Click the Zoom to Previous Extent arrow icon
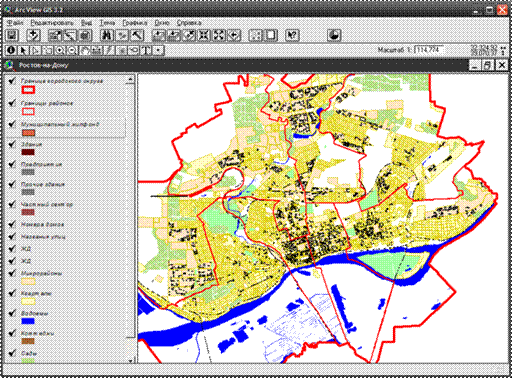The height and width of the screenshot is (378, 512). 234,35
